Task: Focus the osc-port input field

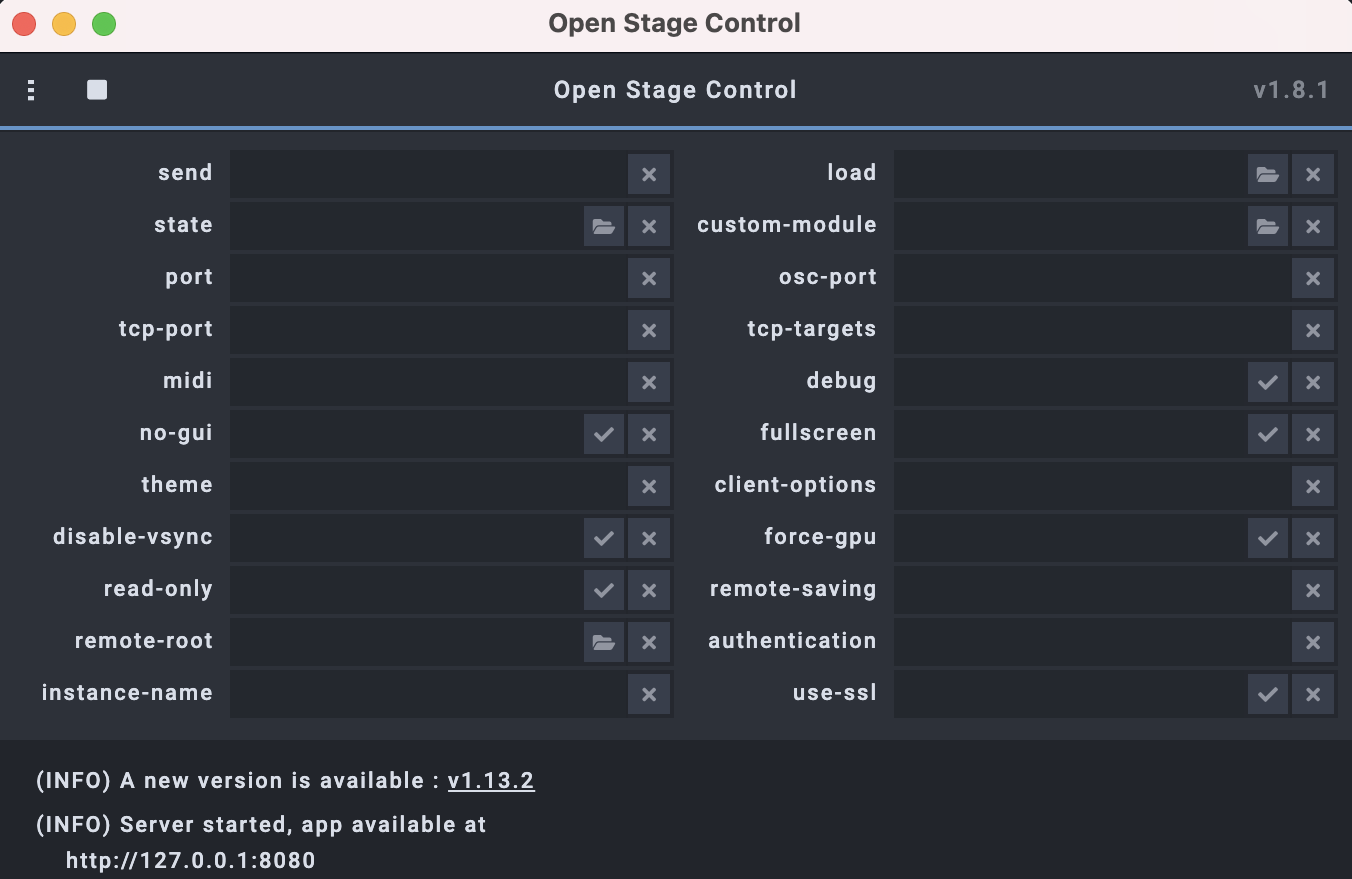Action: 1092,278
